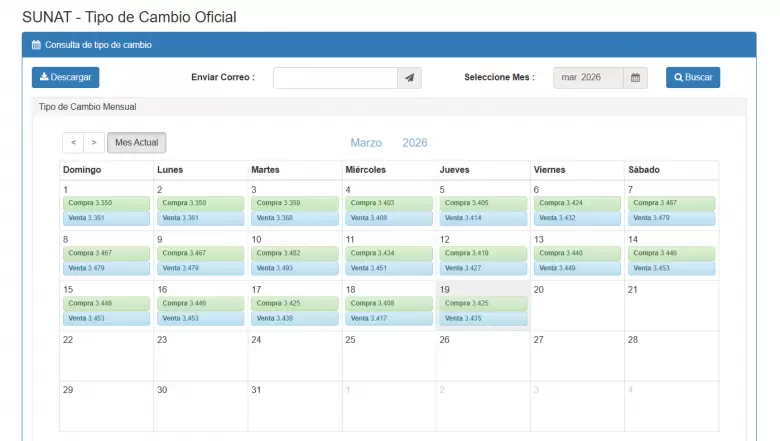
Task: Select the Venta 3.414 badge on Thursday the 5th
Action: pos(482,218)
